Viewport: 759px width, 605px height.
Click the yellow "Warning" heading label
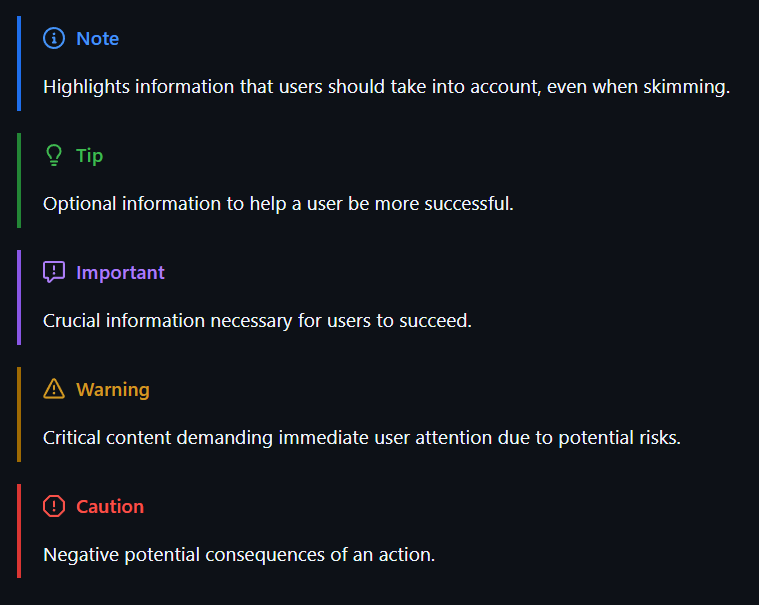pos(112,390)
